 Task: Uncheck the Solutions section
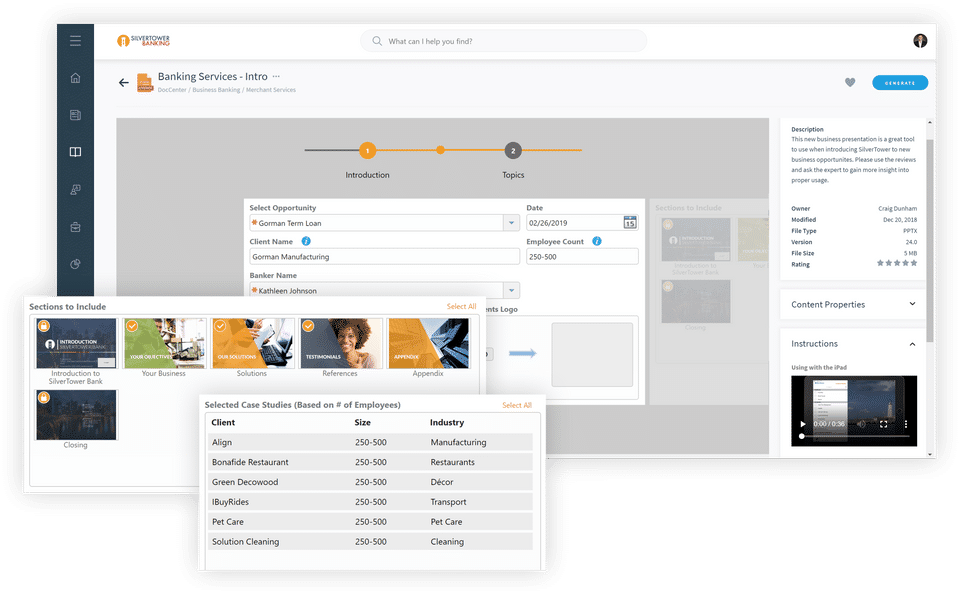coord(220,326)
